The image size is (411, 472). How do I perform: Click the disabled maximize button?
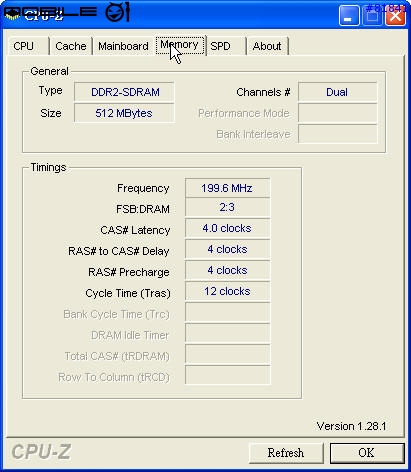pyautogui.click(x=372, y=15)
